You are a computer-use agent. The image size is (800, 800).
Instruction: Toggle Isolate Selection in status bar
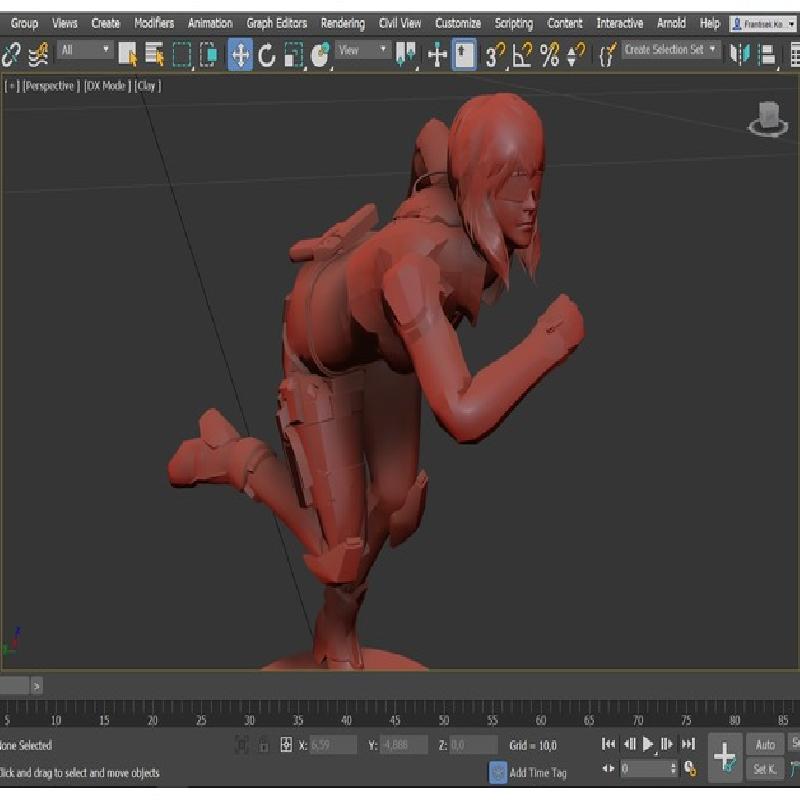coord(242,745)
